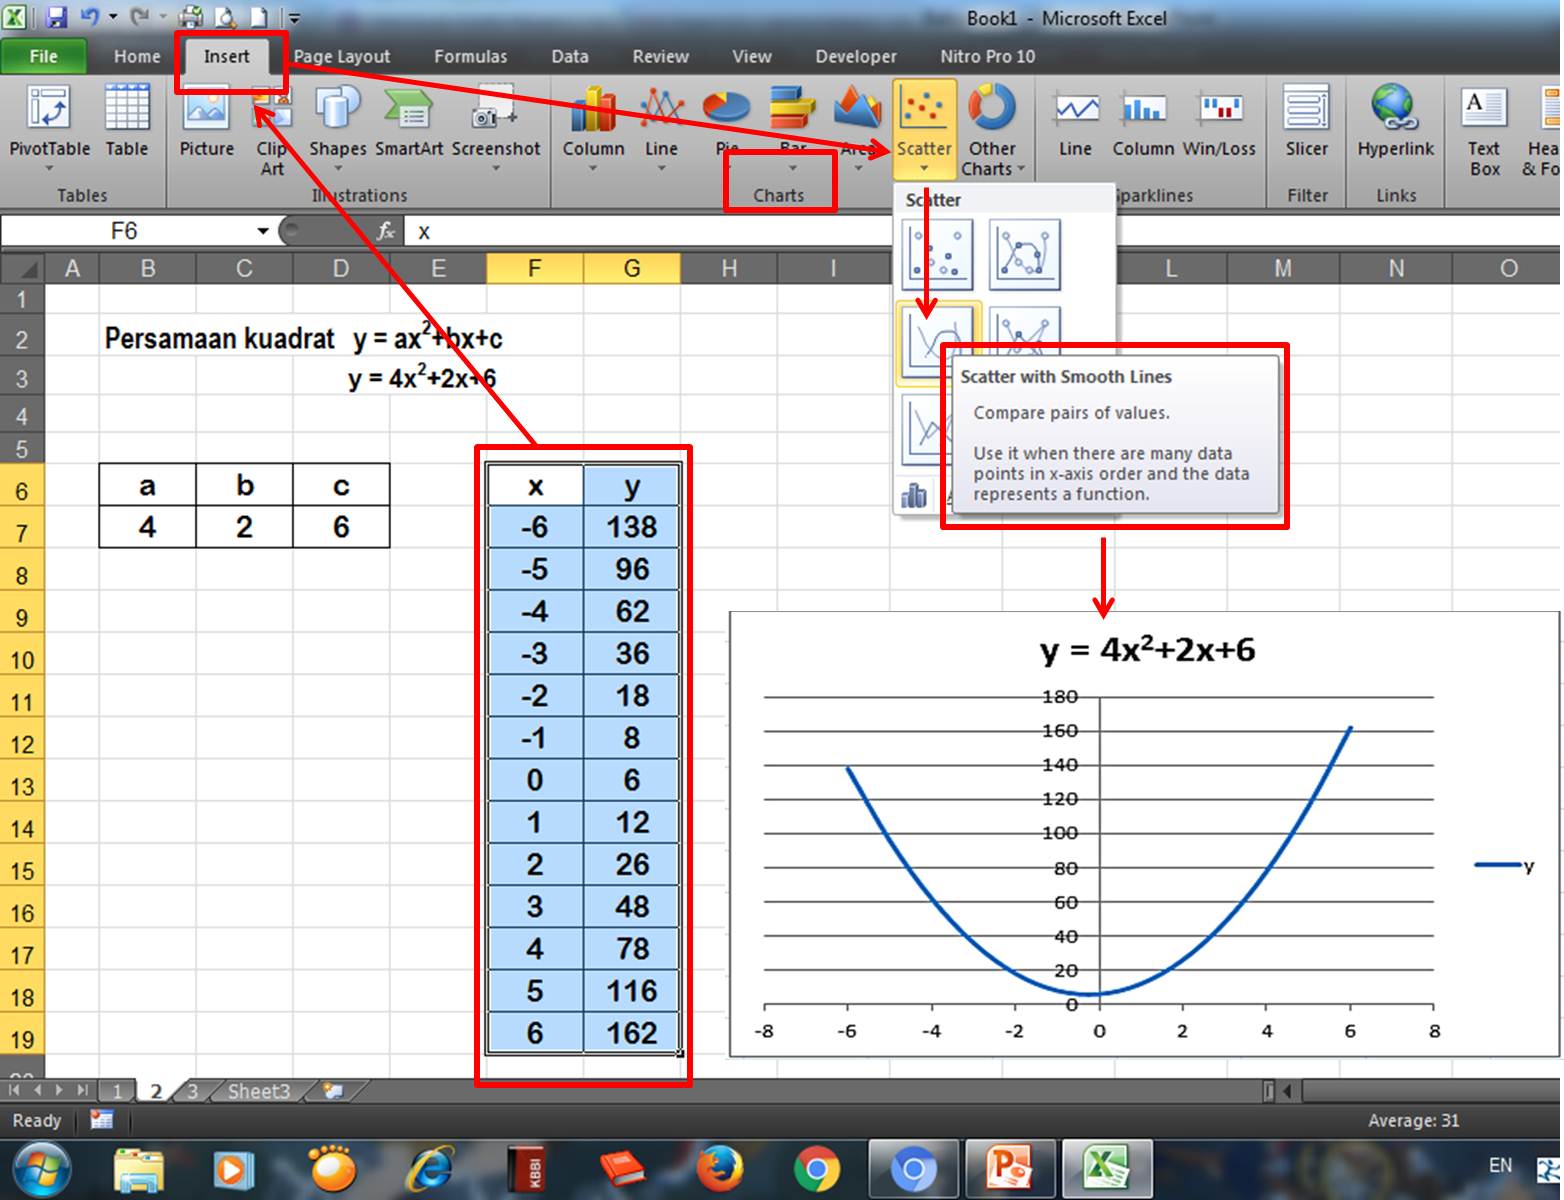1564x1200 pixels.
Task: Select sheet tab 3
Action: point(193,1091)
